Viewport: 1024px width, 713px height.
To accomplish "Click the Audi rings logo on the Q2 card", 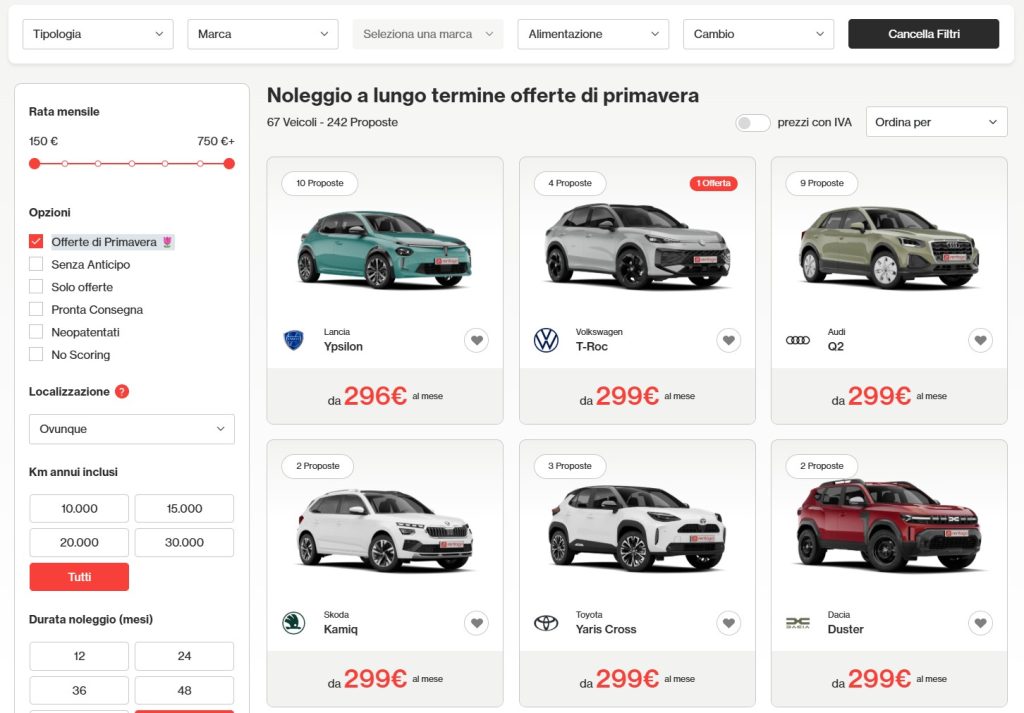I will click(x=798, y=340).
